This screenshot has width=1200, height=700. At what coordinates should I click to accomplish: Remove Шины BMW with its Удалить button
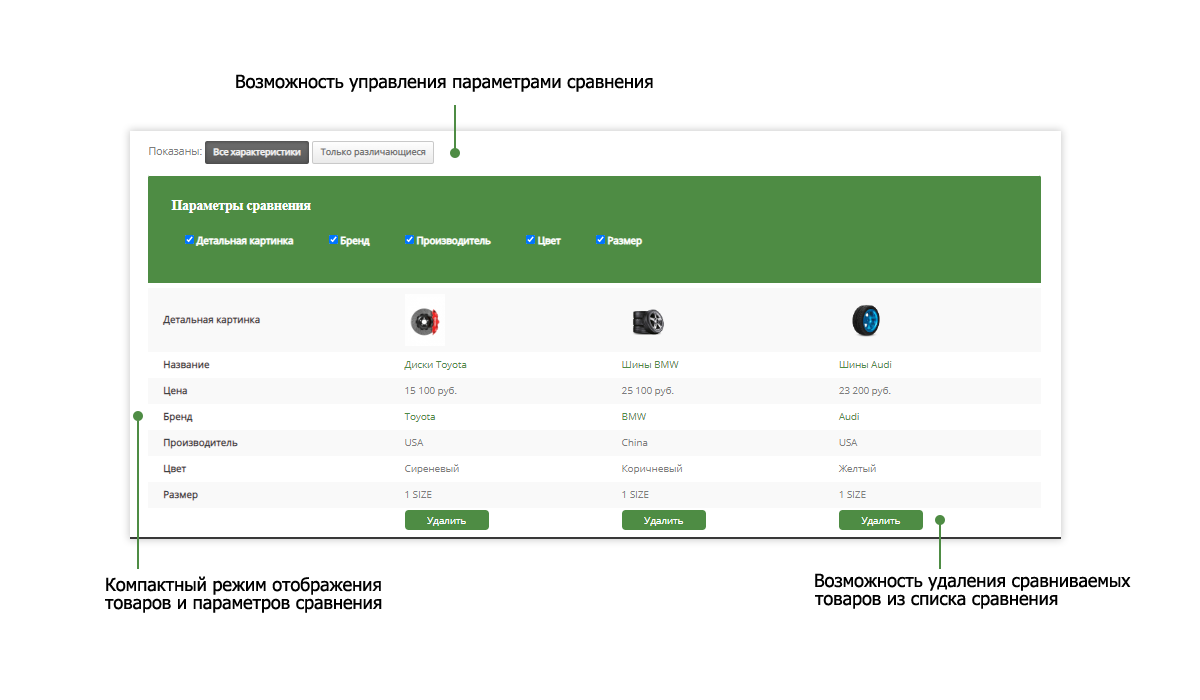(x=664, y=520)
